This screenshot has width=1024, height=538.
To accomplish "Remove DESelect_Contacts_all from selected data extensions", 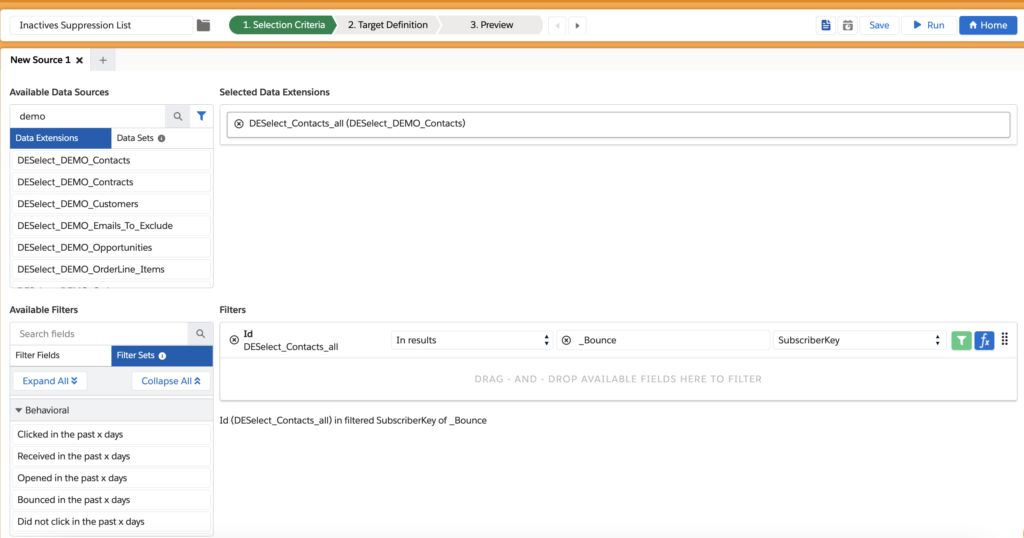I will click(238, 124).
